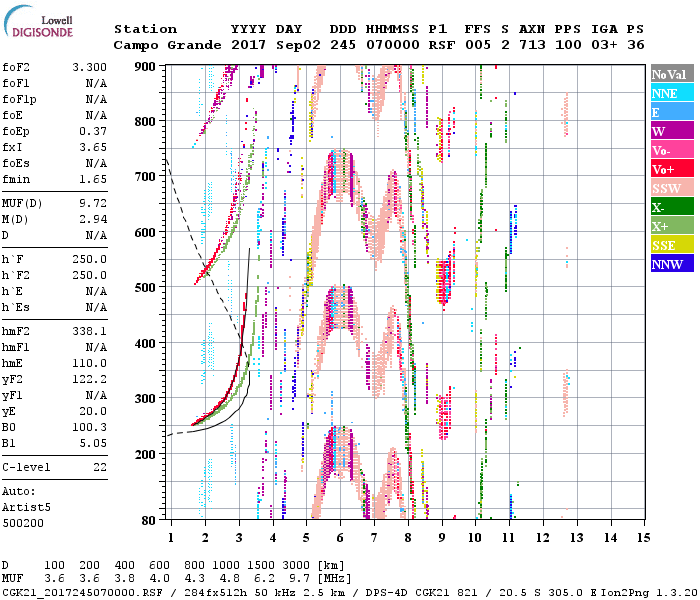Screen dimensions: 700x600
Task: Select the X+ light green legend swatch
Action: point(672,226)
